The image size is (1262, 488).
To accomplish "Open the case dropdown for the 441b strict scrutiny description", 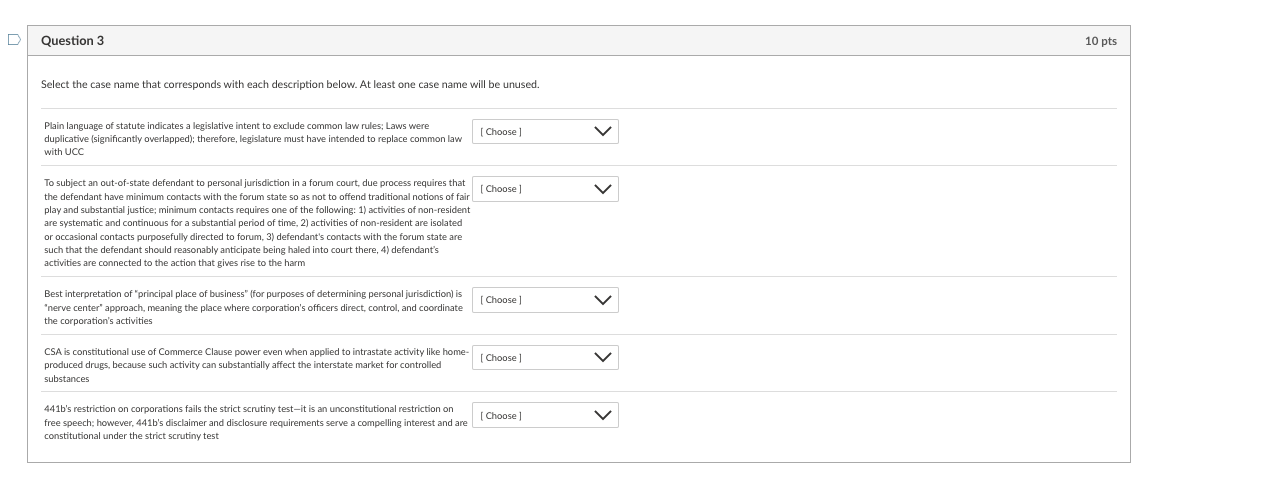I will tap(545, 416).
